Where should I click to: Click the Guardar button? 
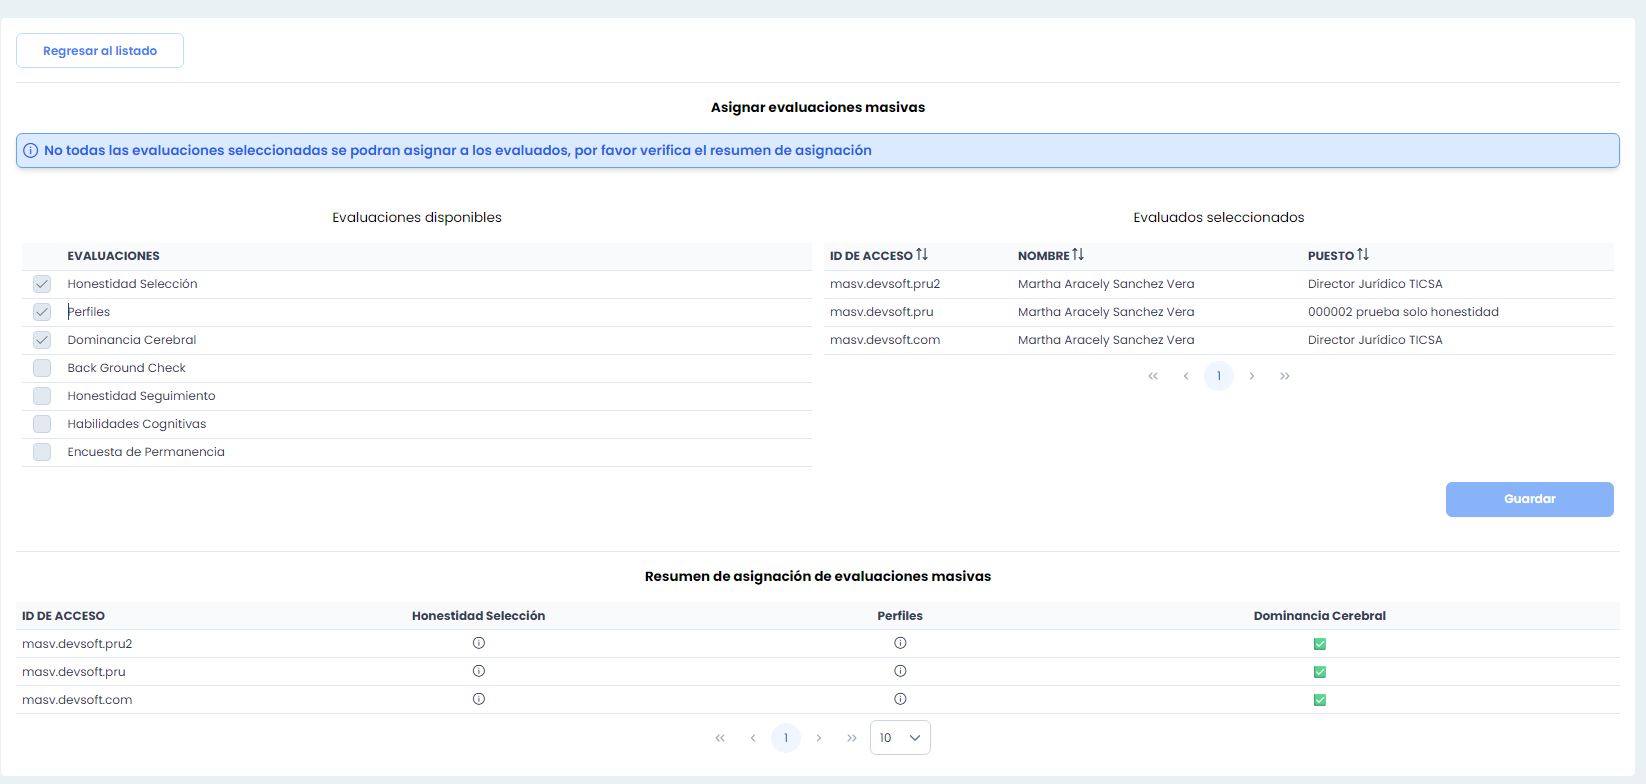1529,499
